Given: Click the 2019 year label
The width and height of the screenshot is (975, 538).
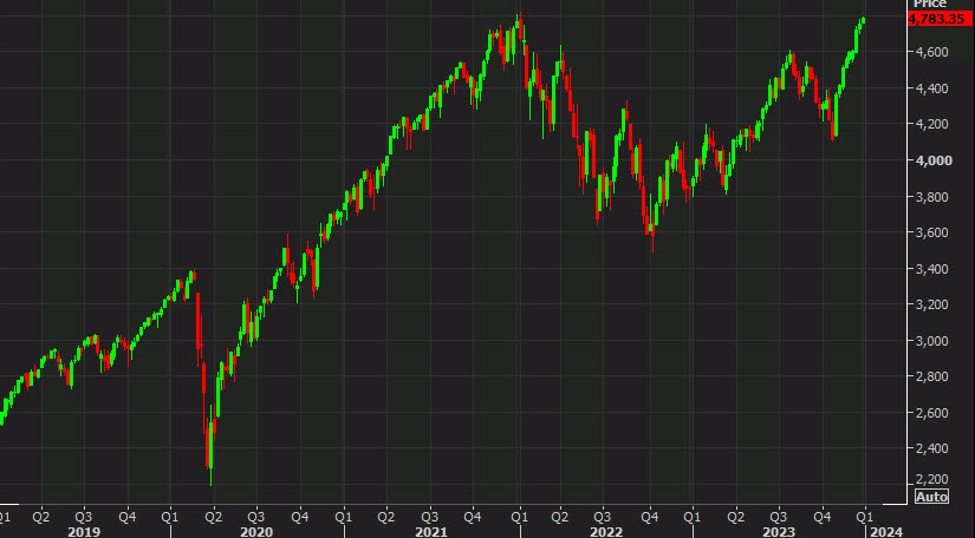Looking at the screenshot, I should [x=84, y=532].
